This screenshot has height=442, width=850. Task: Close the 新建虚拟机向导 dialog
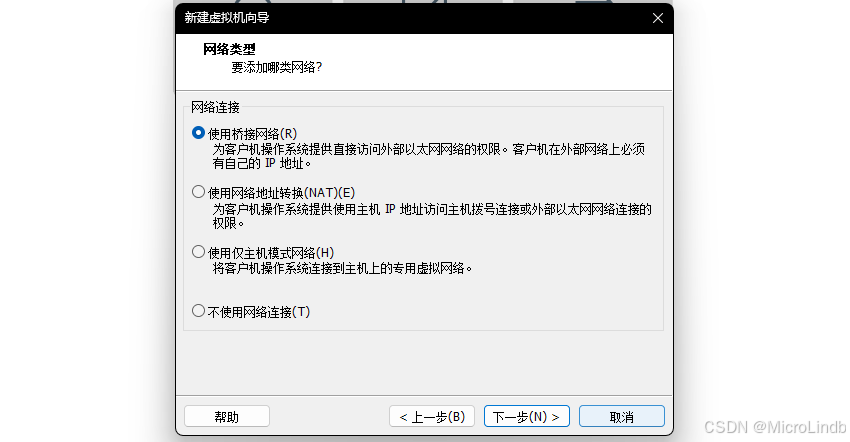click(658, 18)
